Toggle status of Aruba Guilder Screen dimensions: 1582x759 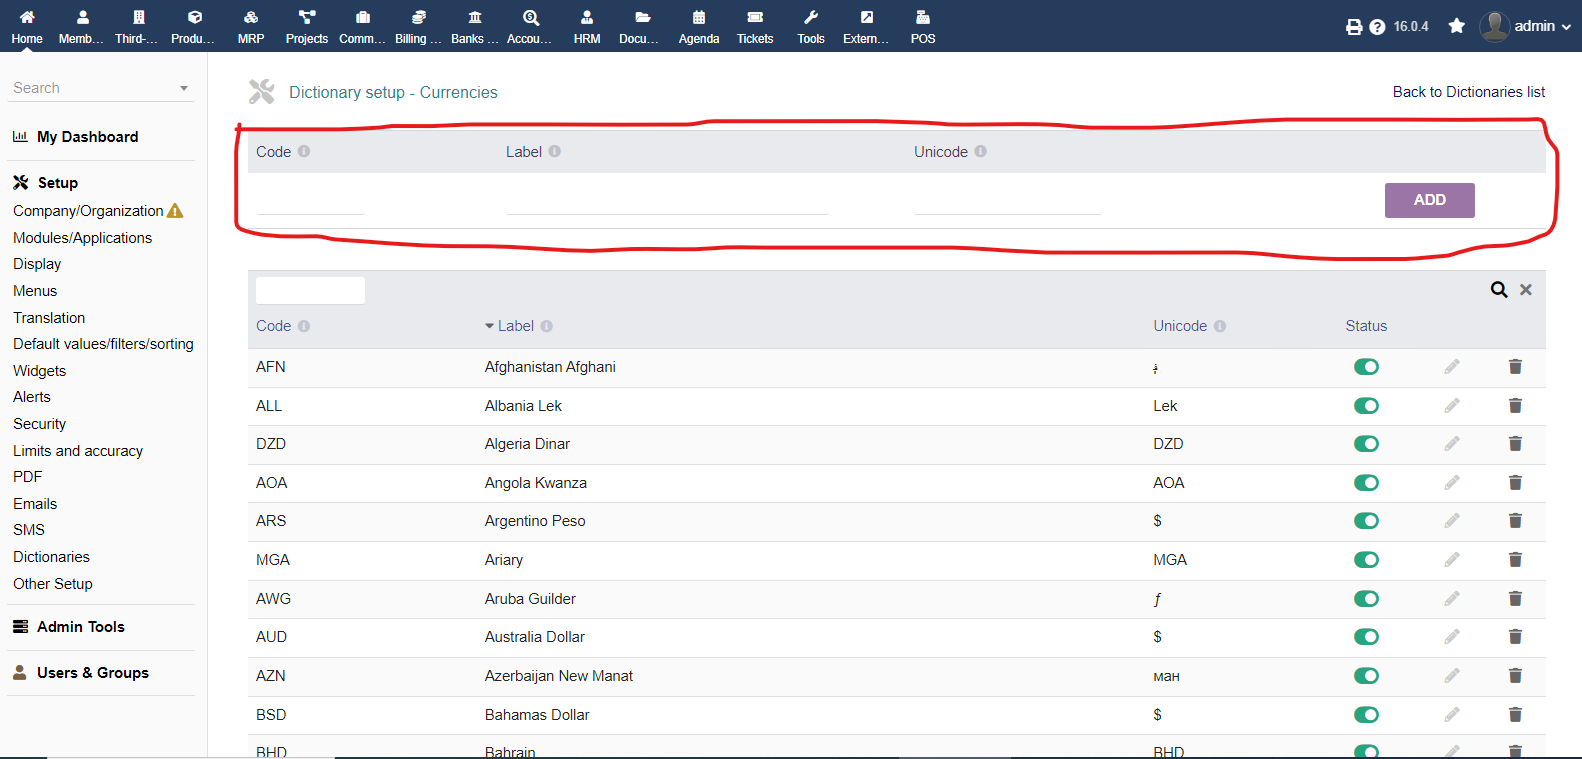[1366, 598]
